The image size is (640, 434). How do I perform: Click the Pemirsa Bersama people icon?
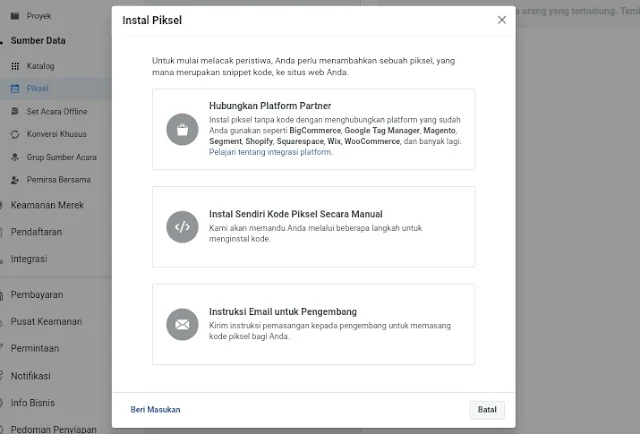tap(15, 180)
